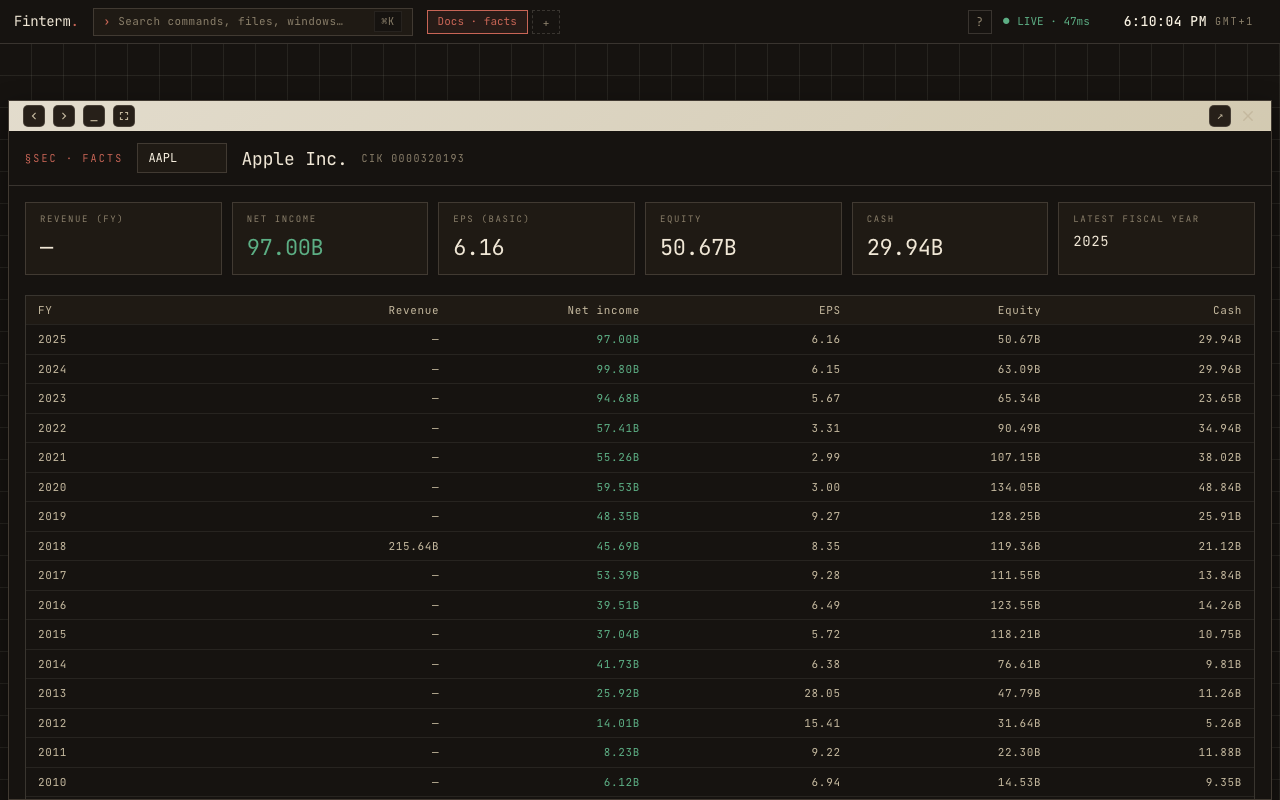Click the FY column header

[45, 311]
